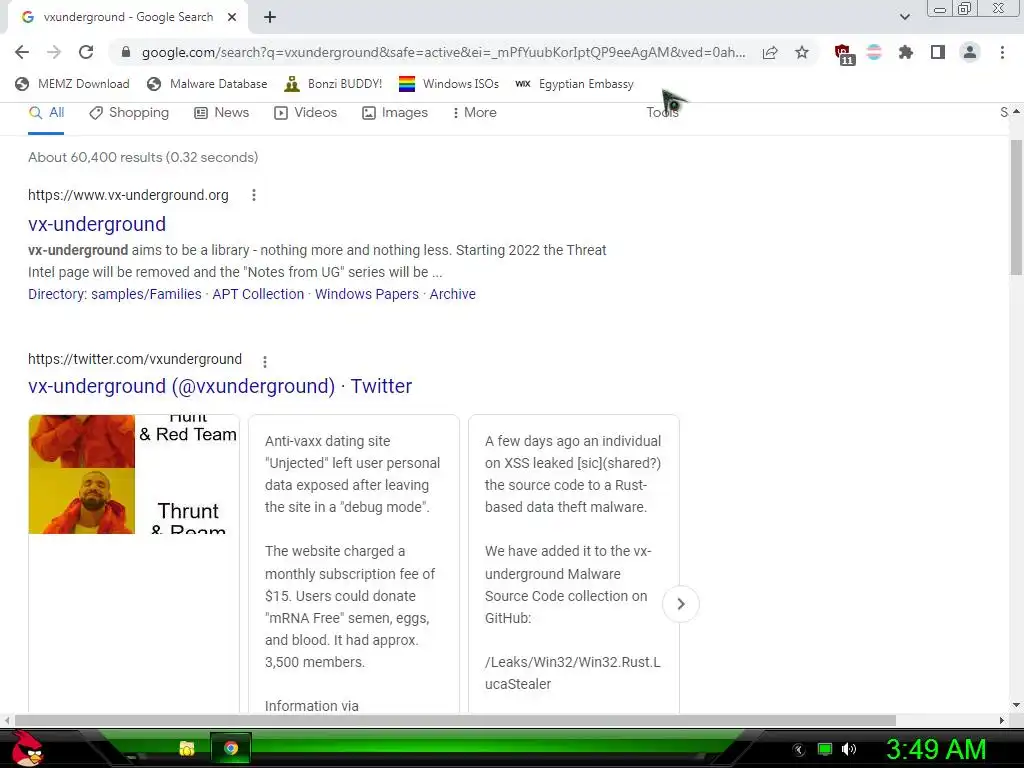The width and height of the screenshot is (1024, 768).
Task: Open the Chrome profile avatar
Action: pyautogui.click(x=970, y=52)
